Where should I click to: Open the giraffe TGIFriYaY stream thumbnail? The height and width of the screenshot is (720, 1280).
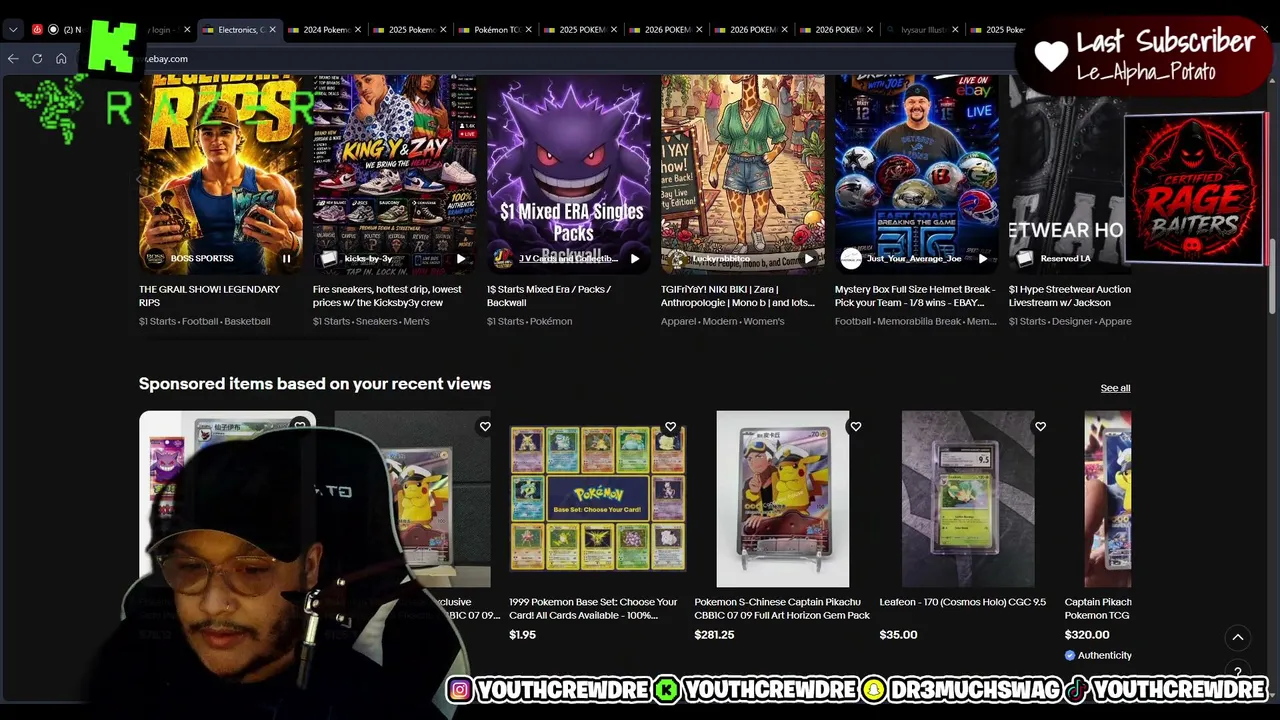743,175
